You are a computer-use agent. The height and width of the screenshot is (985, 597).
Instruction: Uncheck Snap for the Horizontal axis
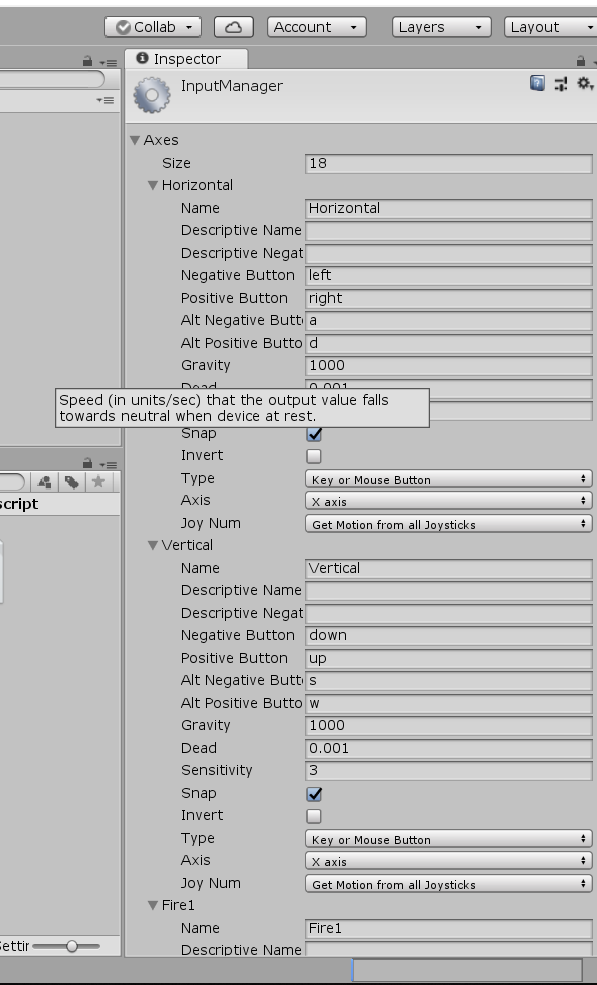click(314, 433)
